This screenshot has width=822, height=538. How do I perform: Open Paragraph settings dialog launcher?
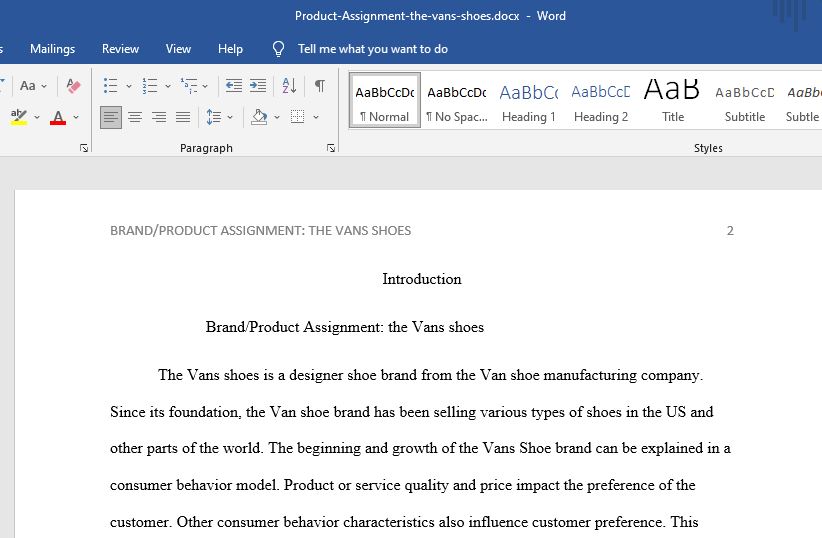[x=331, y=148]
